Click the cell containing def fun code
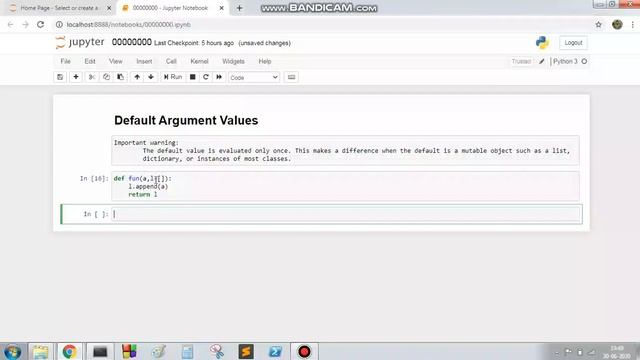Viewport: 640px width, 360px height. [345, 187]
